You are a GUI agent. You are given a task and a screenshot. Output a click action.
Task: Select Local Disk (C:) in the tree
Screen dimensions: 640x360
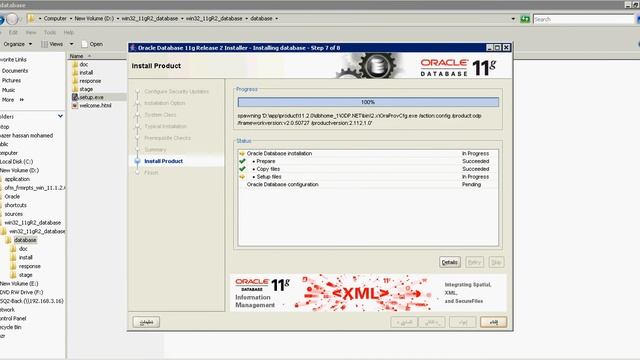click(x=16, y=162)
